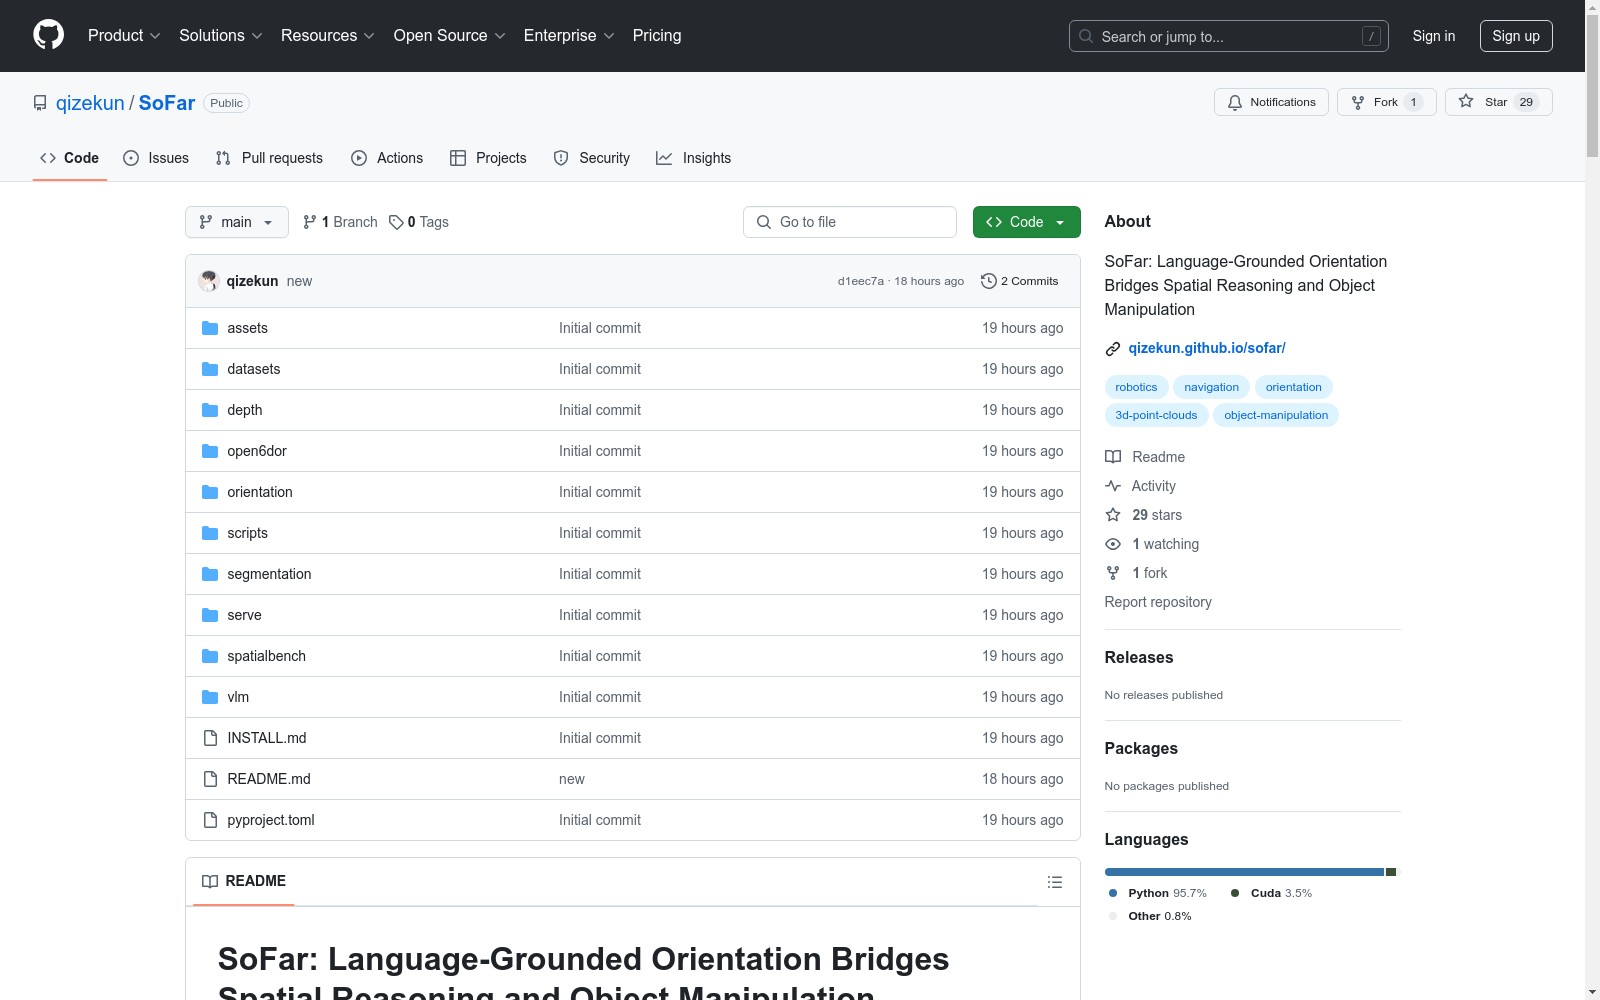Click the assets folder icon
Screen dimensions: 1600x1000
(x=210, y=328)
